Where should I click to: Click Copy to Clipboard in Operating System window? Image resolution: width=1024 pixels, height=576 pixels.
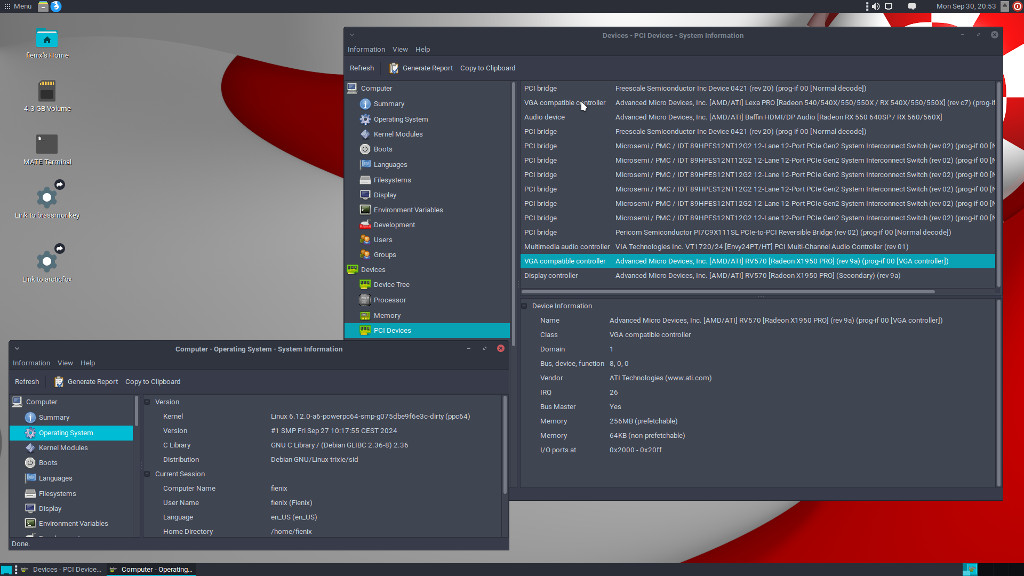tap(153, 381)
